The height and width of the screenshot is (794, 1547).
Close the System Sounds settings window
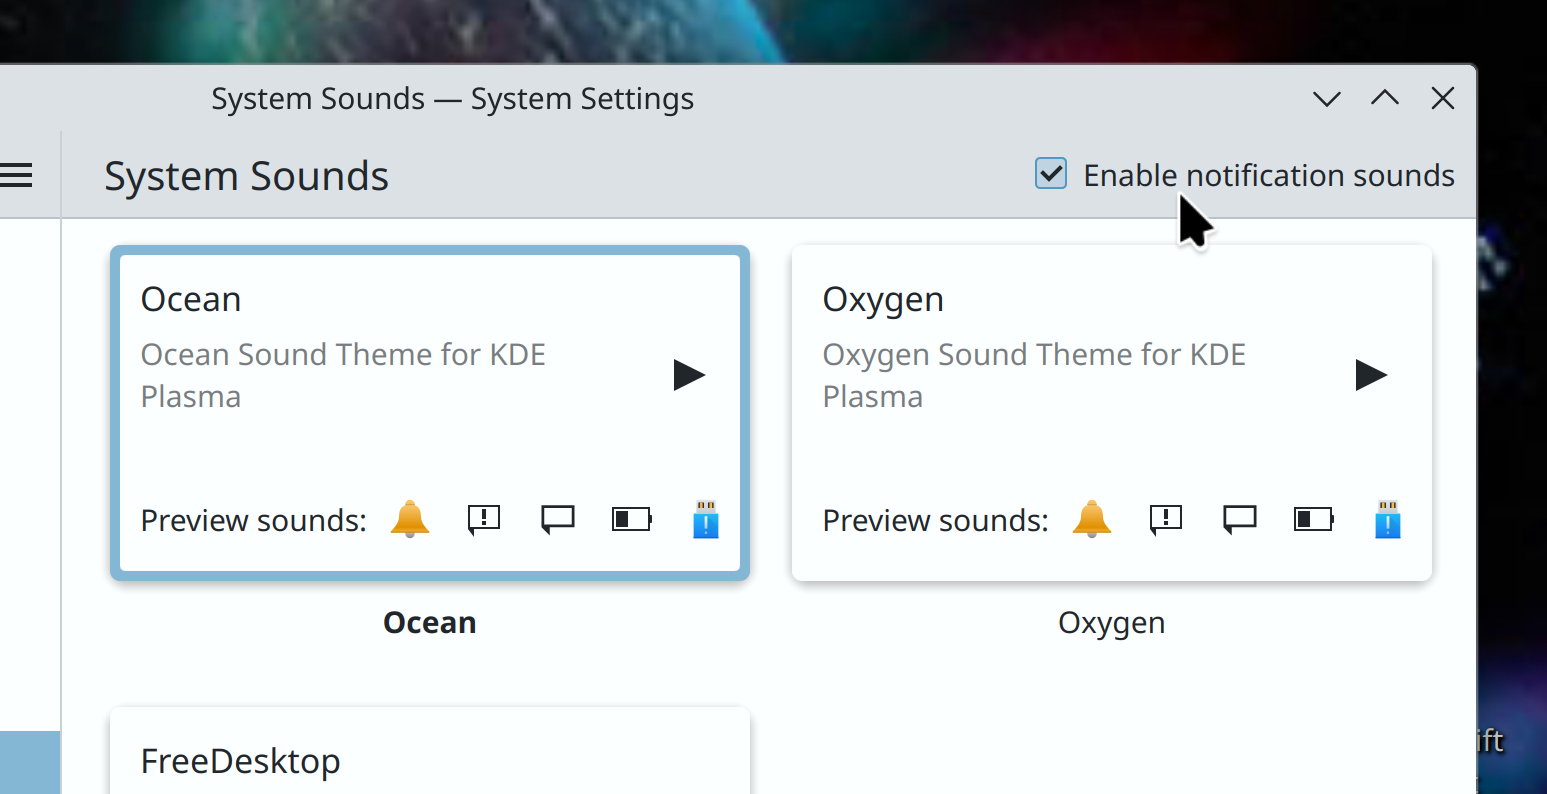click(1443, 98)
